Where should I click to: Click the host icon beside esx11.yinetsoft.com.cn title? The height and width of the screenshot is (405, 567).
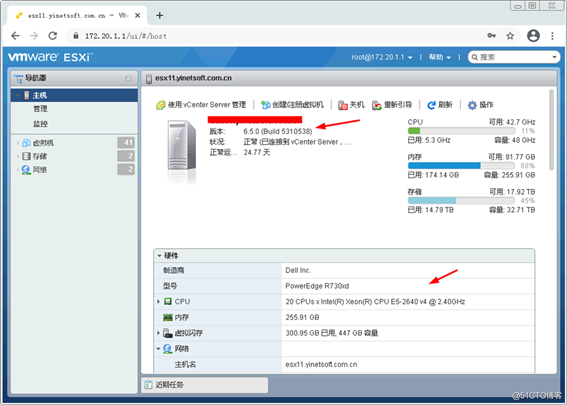click(149, 78)
